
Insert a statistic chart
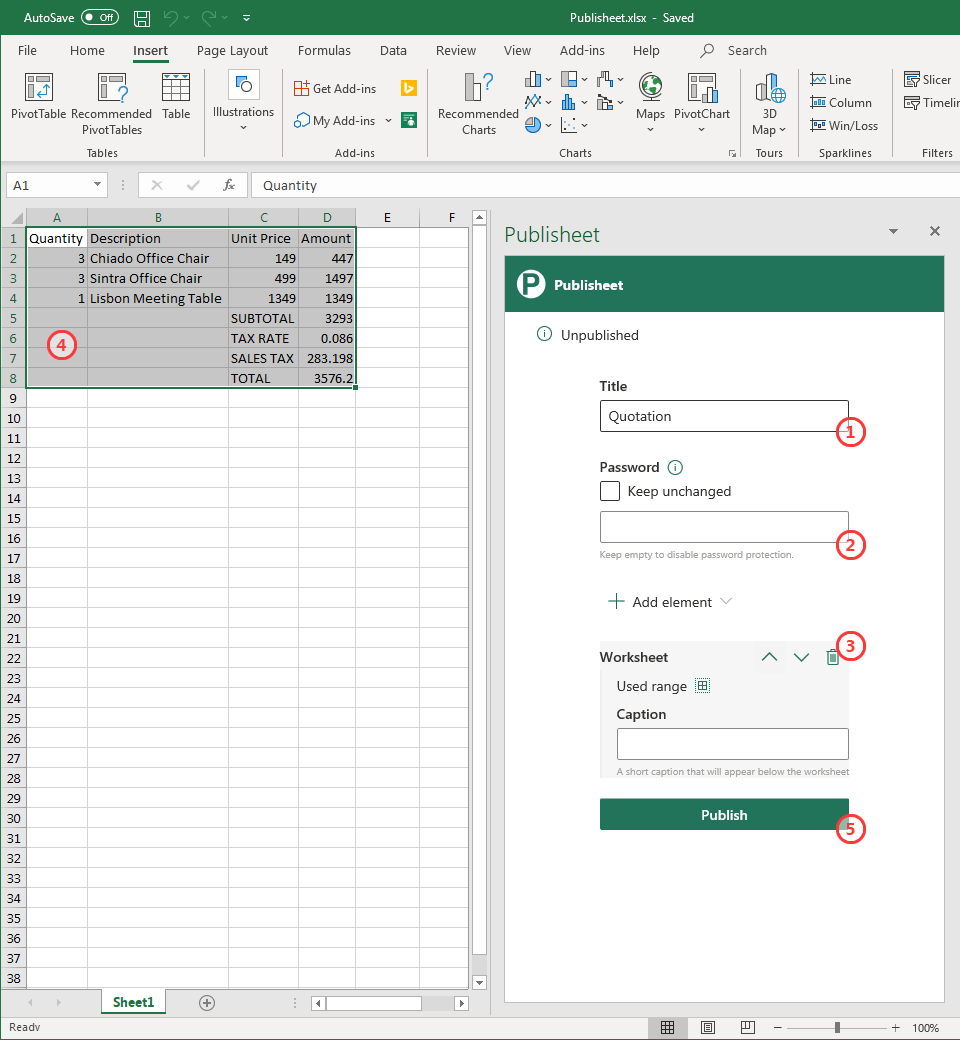pyautogui.click(x=569, y=102)
